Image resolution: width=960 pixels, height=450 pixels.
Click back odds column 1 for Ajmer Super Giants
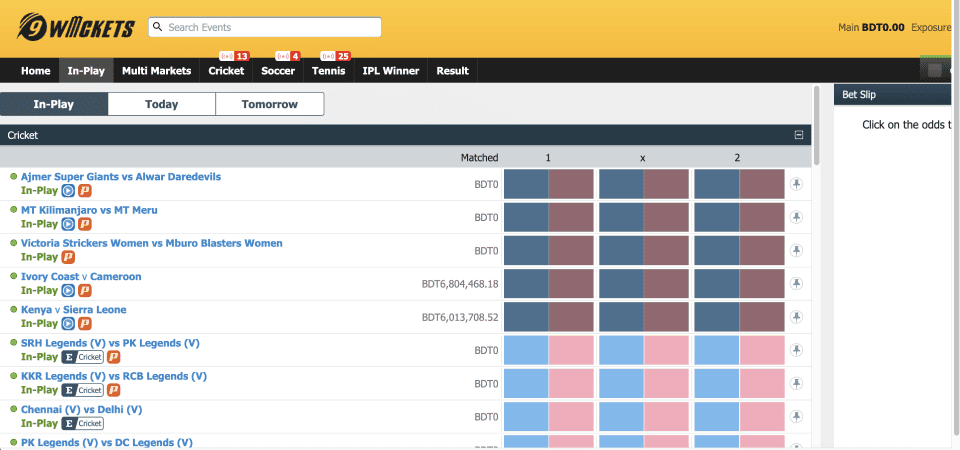coord(526,184)
